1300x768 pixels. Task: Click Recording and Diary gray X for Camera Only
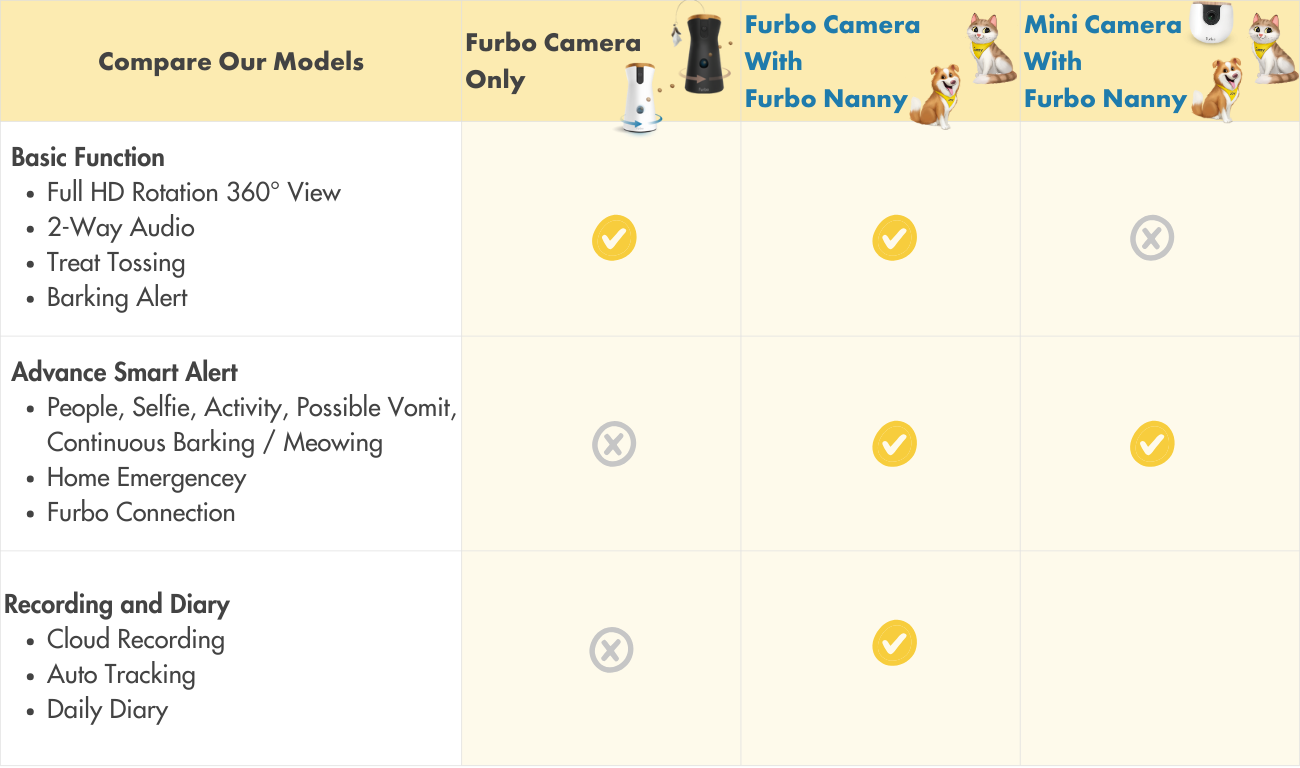[x=611, y=650]
